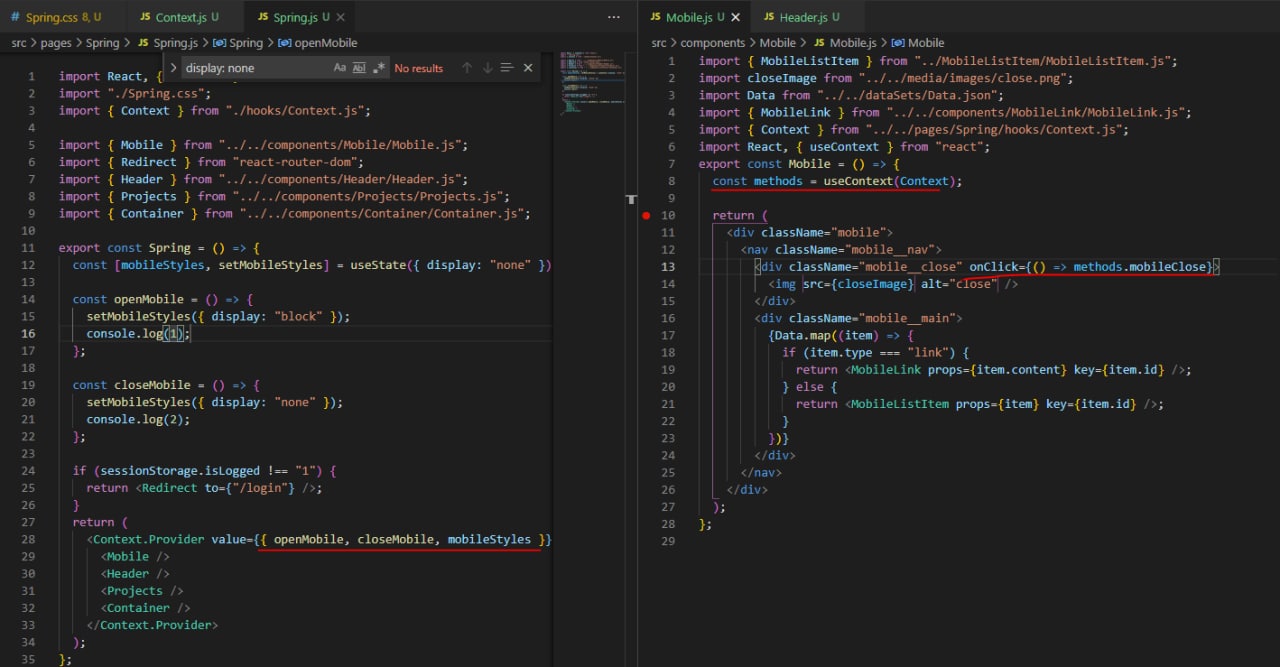
Task: Switch to the Context.js tab
Action: click(x=176, y=17)
